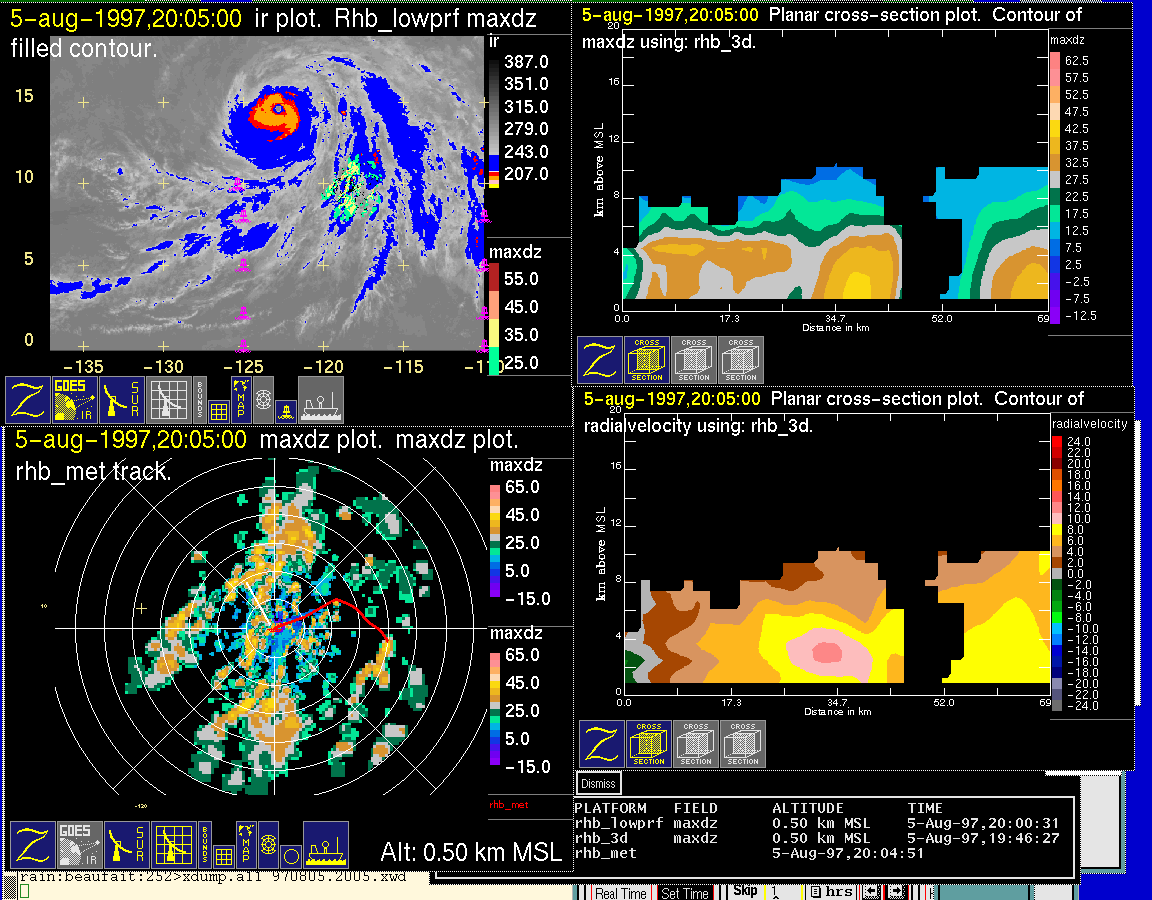Enable the grayed ship track icon in the IR plot window
The width and height of the screenshot is (1152, 900).
click(x=321, y=399)
